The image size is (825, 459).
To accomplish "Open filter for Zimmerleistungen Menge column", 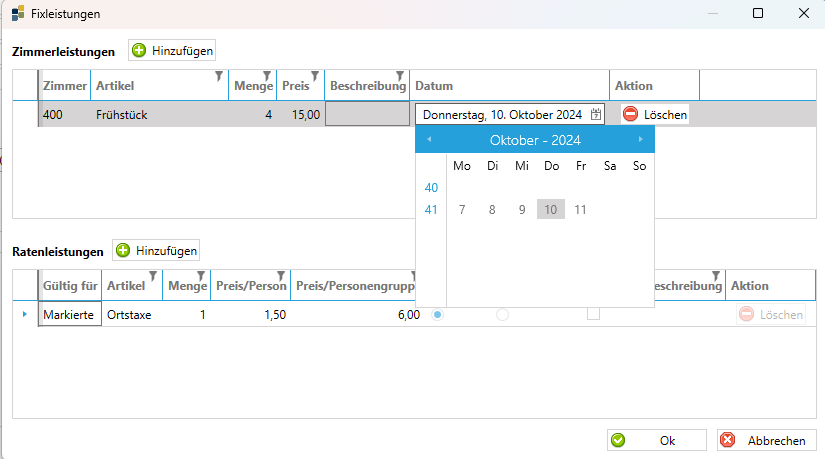I will pyautogui.click(x=267, y=76).
